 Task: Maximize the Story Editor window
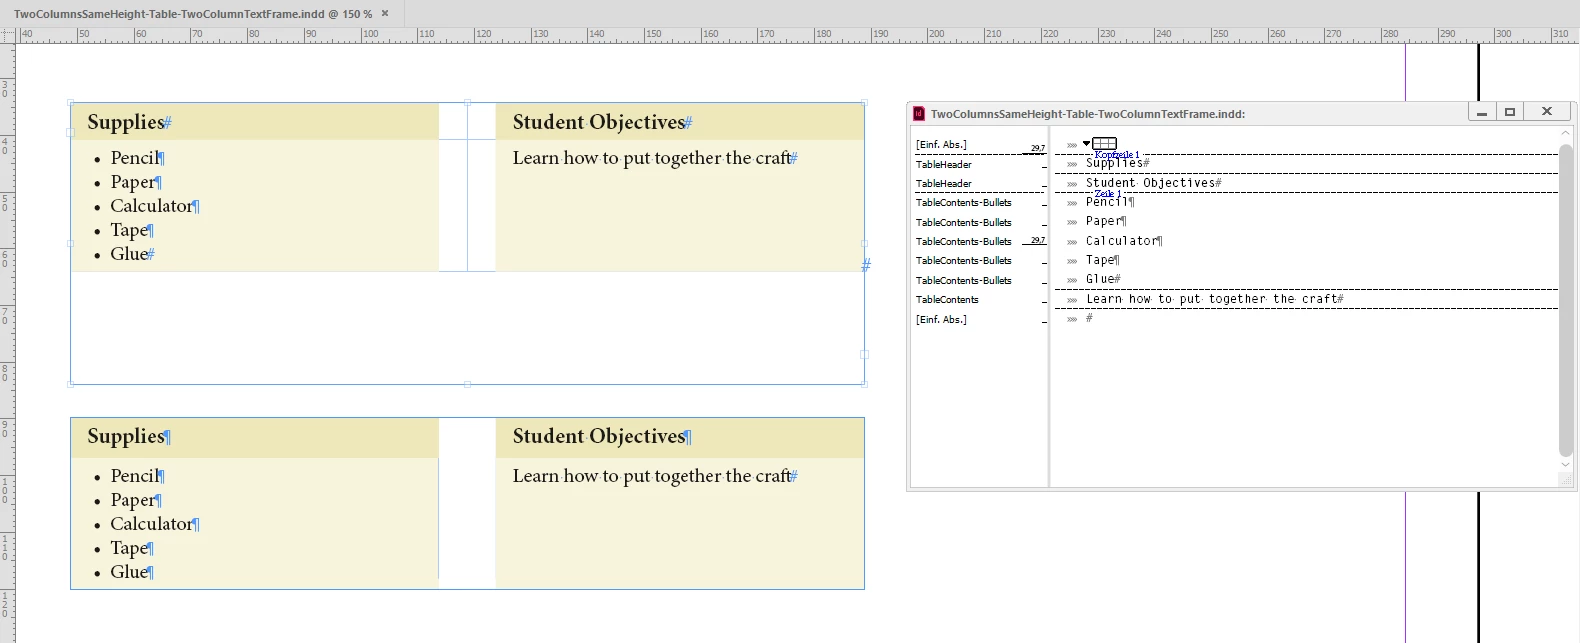tap(1510, 112)
